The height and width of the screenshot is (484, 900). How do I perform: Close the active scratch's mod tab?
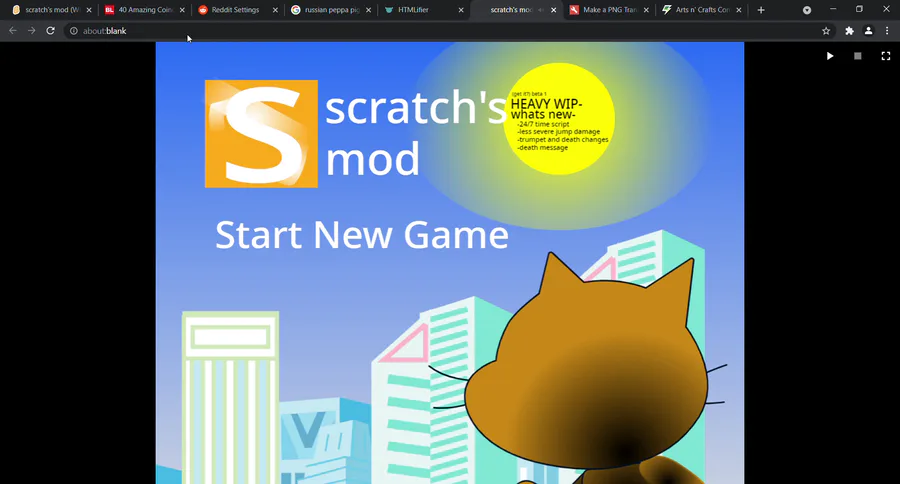coord(553,10)
